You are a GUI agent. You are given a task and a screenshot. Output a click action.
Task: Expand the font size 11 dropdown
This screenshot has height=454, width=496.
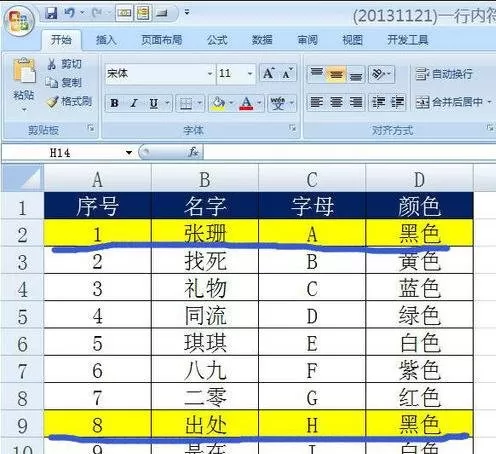click(x=250, y=73)
